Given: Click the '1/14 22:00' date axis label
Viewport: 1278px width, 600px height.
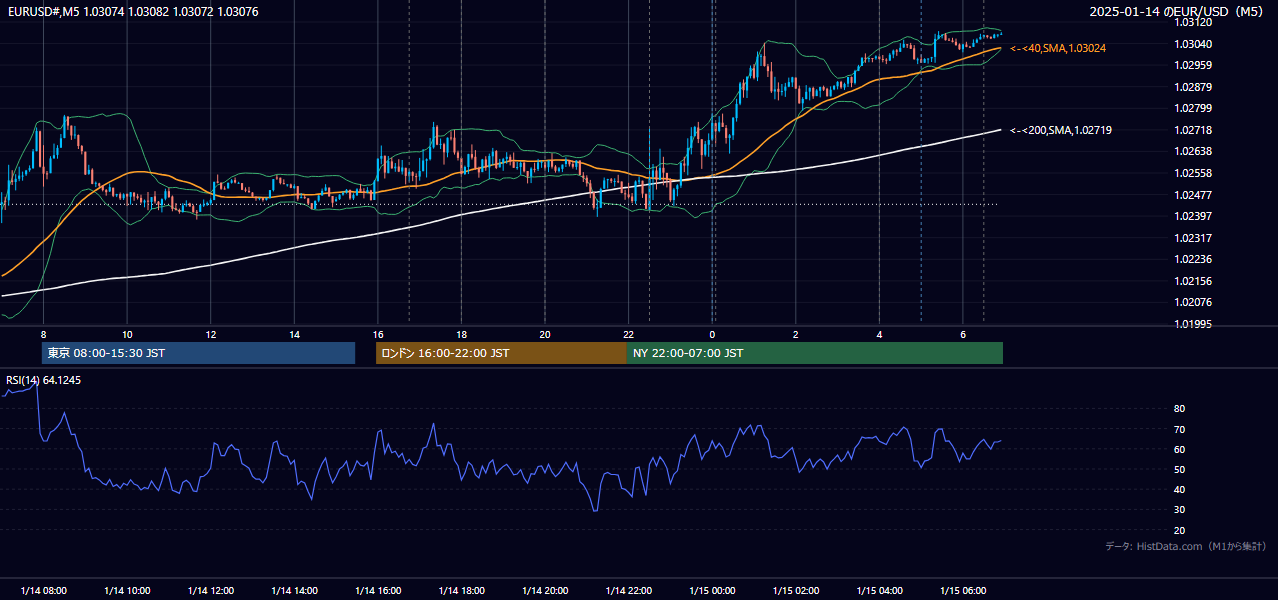Looking at the screenshot, I should click(x=628, y=591).
